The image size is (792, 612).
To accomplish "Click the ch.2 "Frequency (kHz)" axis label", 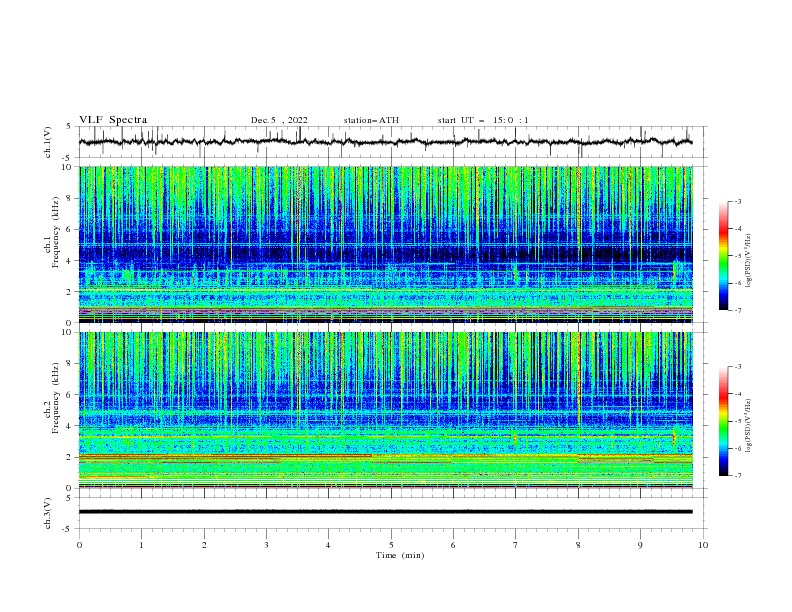I will [x=55, y=397].
